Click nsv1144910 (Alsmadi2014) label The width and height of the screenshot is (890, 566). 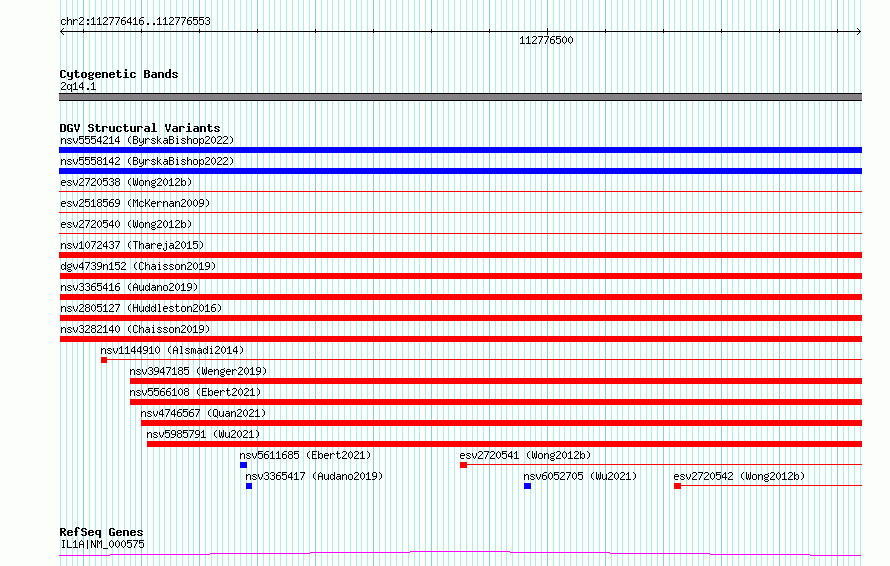172,350
